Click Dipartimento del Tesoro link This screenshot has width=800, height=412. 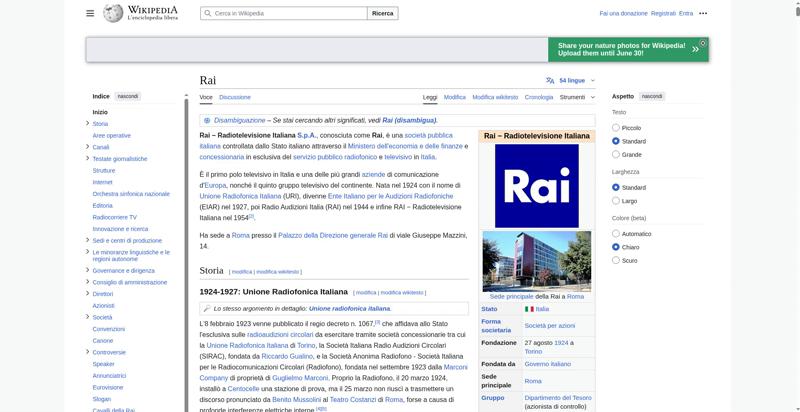point(558,398)
